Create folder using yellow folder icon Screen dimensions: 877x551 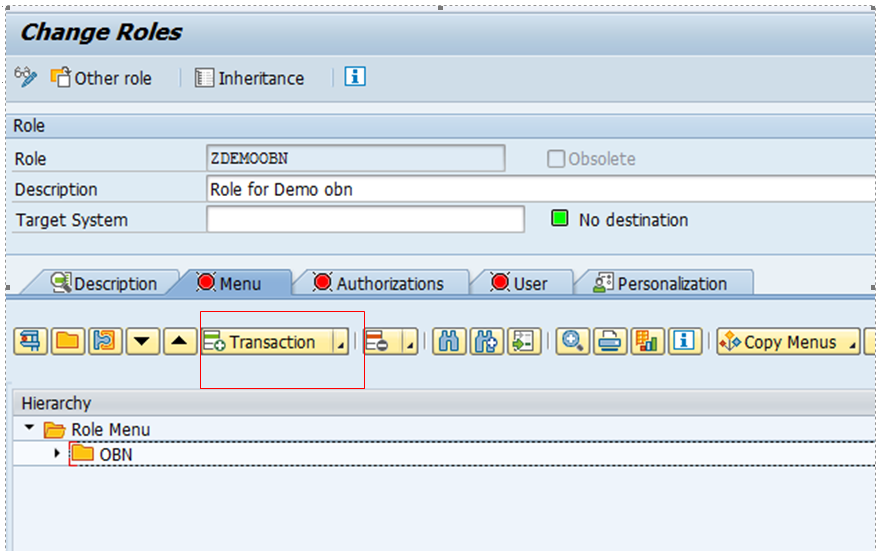[68, 341]
